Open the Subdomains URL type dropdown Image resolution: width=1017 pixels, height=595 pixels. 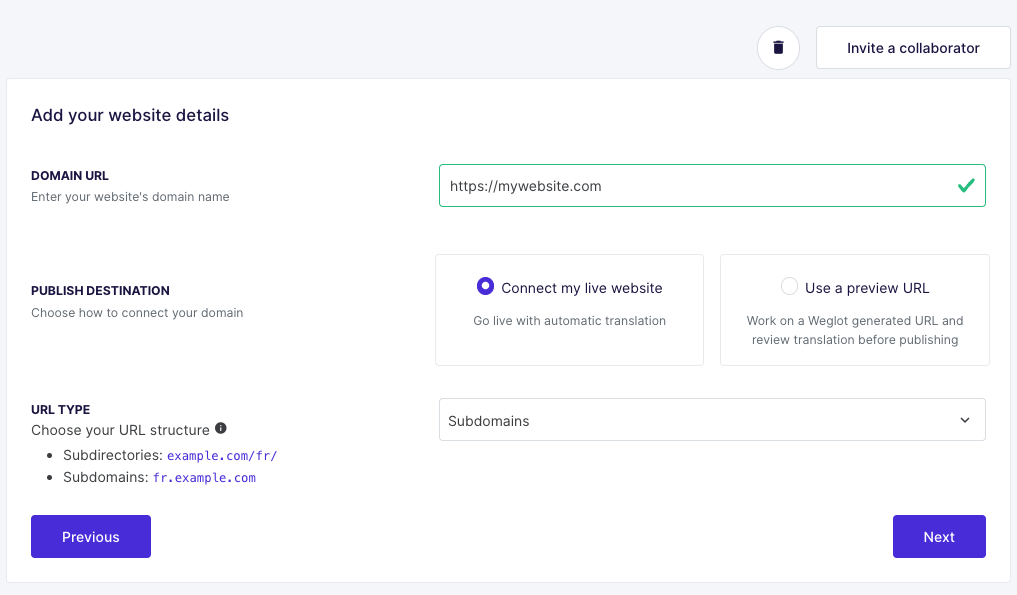click(712, 420)
